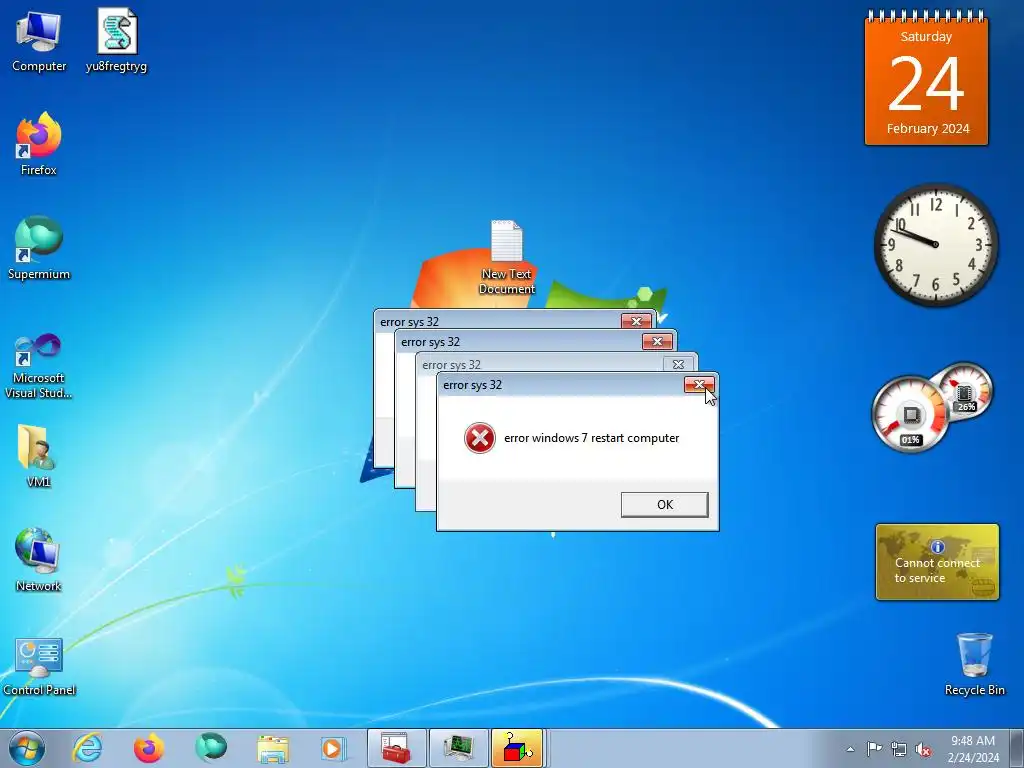Launch Supermium from the taskbar
The width and height of the screenshot is (1024, 768).
(x=211, y=748)
